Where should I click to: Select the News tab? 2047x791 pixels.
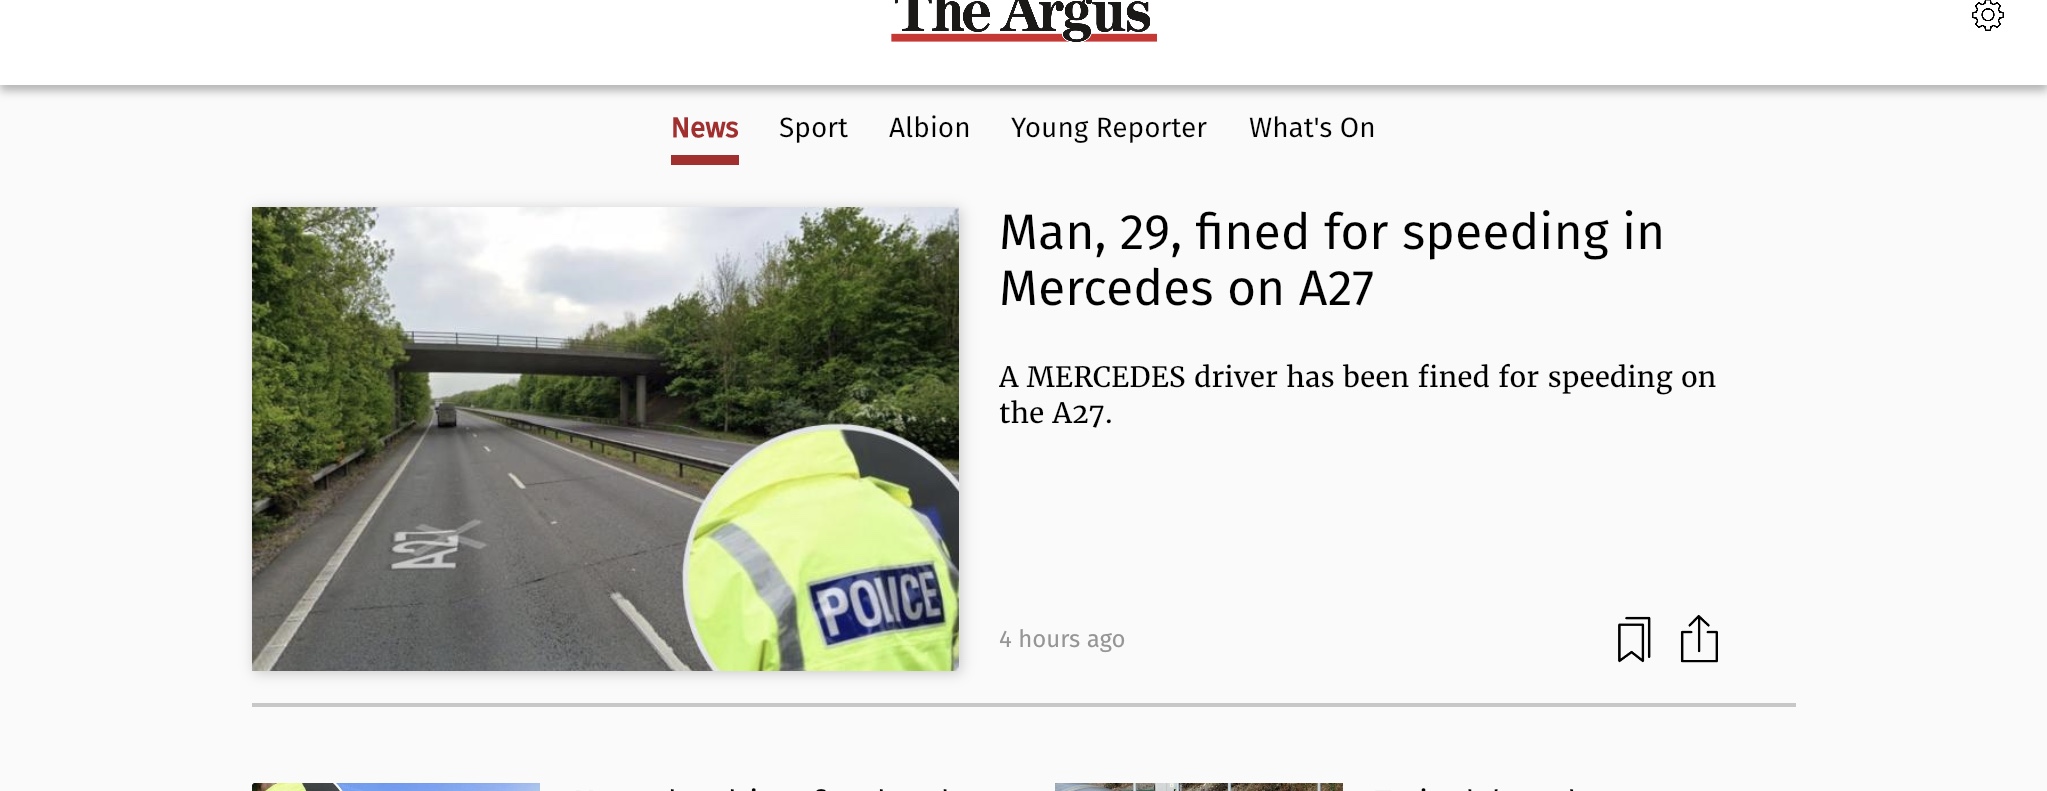705,128
